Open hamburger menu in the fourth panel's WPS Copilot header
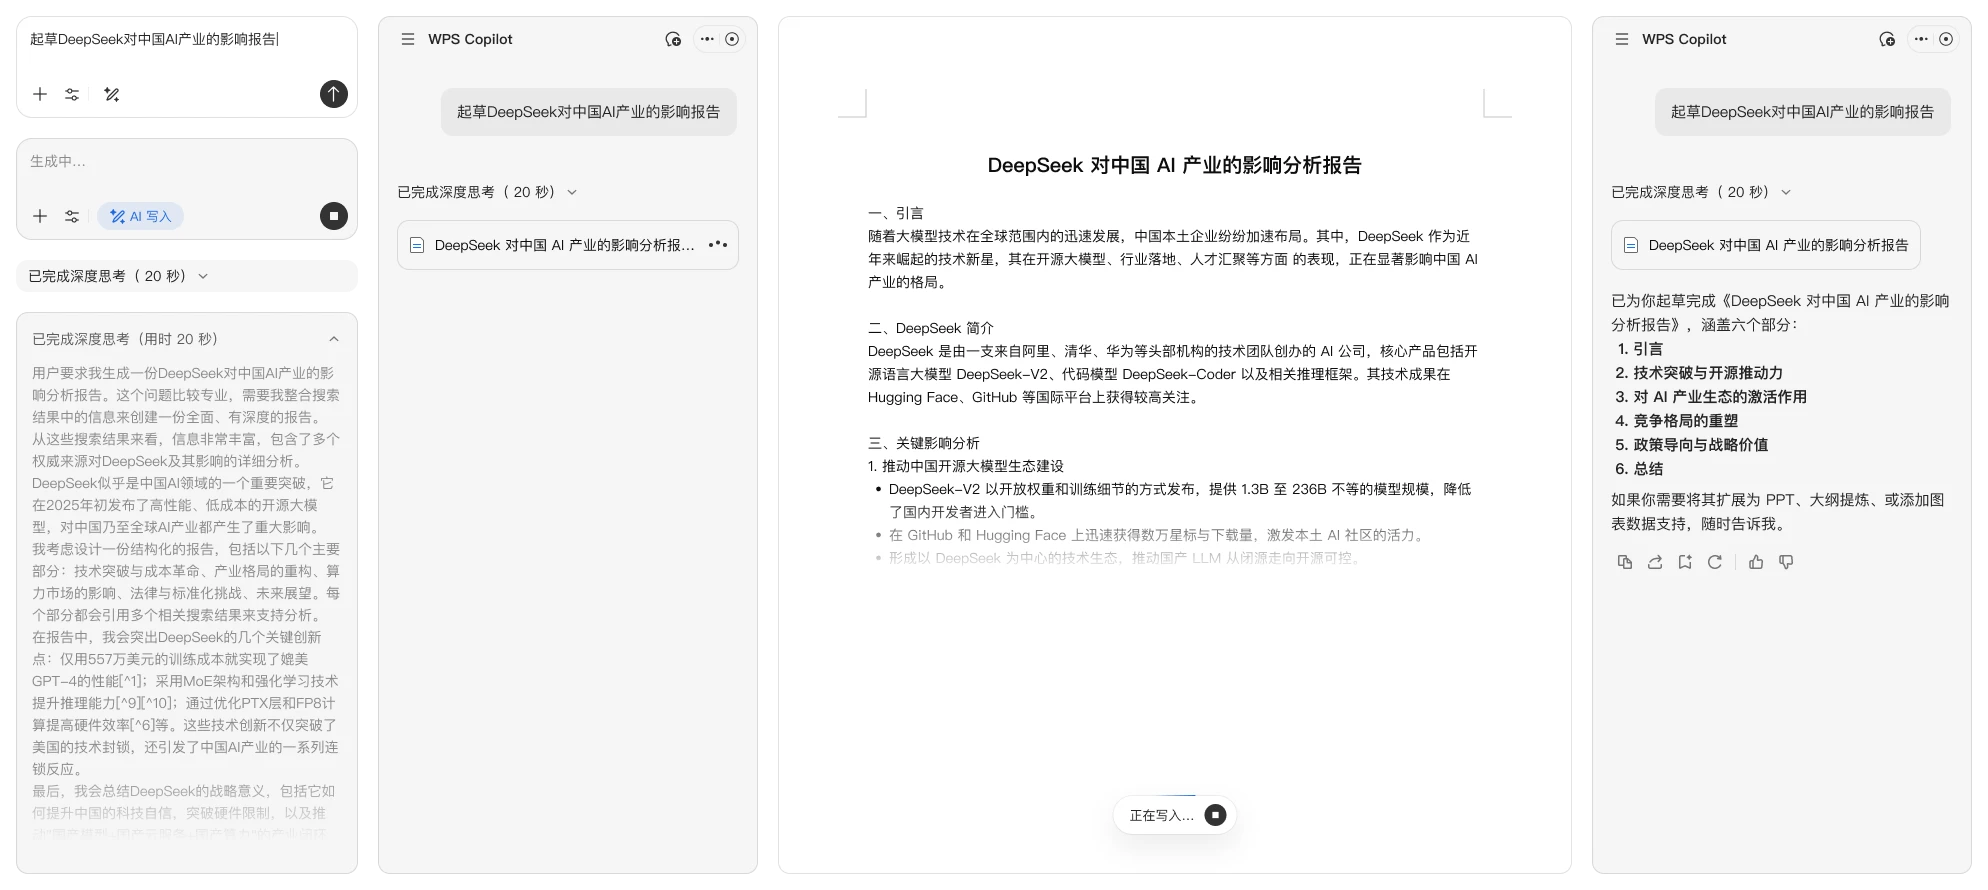Viewport: 1988px width, 890px height. (1622, 39)
